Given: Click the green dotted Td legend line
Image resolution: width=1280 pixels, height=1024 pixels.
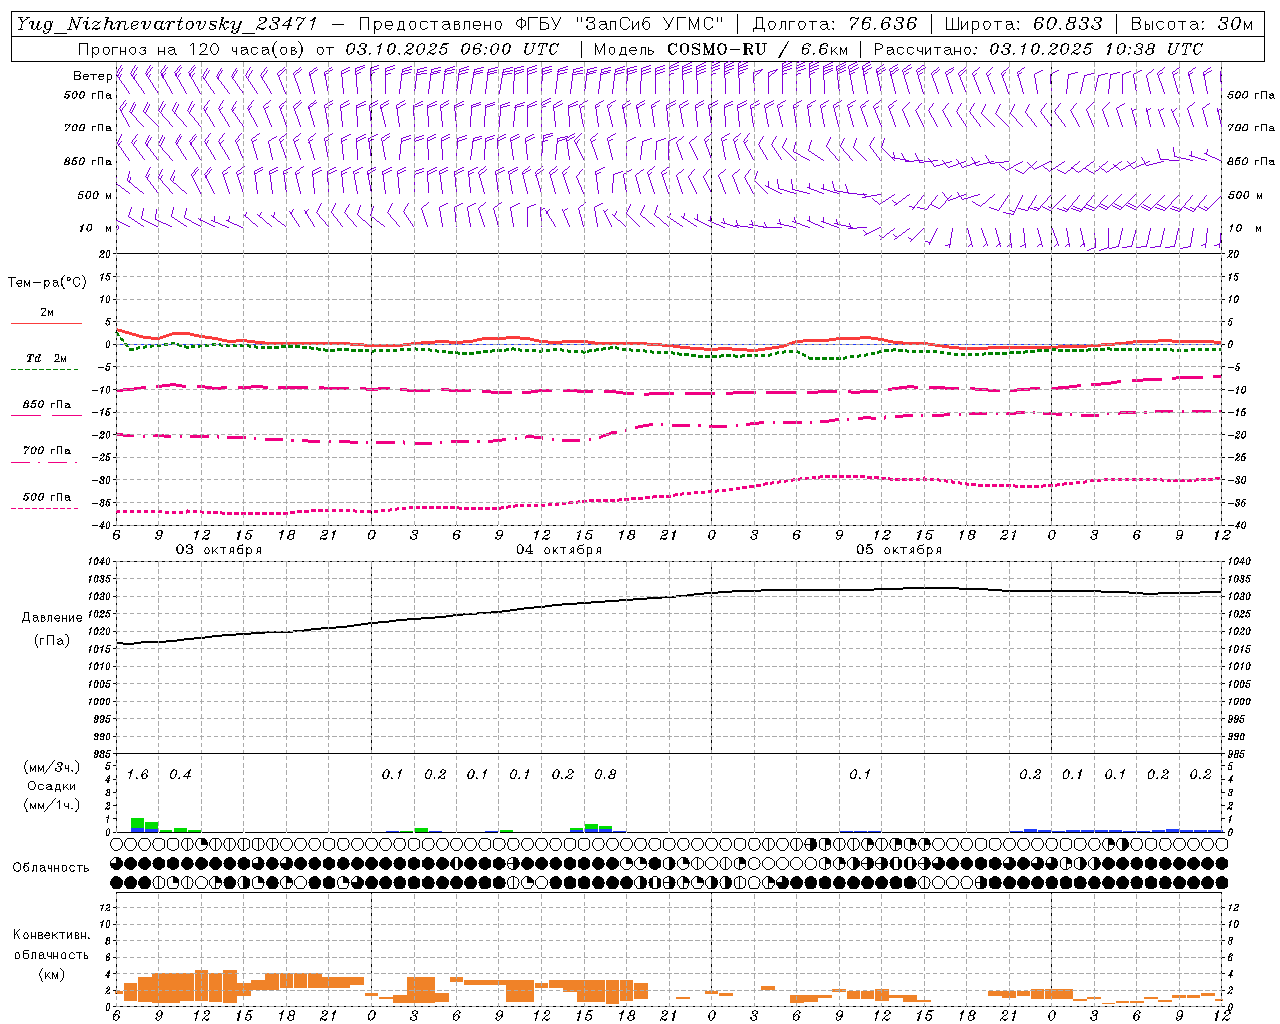Looking at the screenshot, I should click(44, 370).
